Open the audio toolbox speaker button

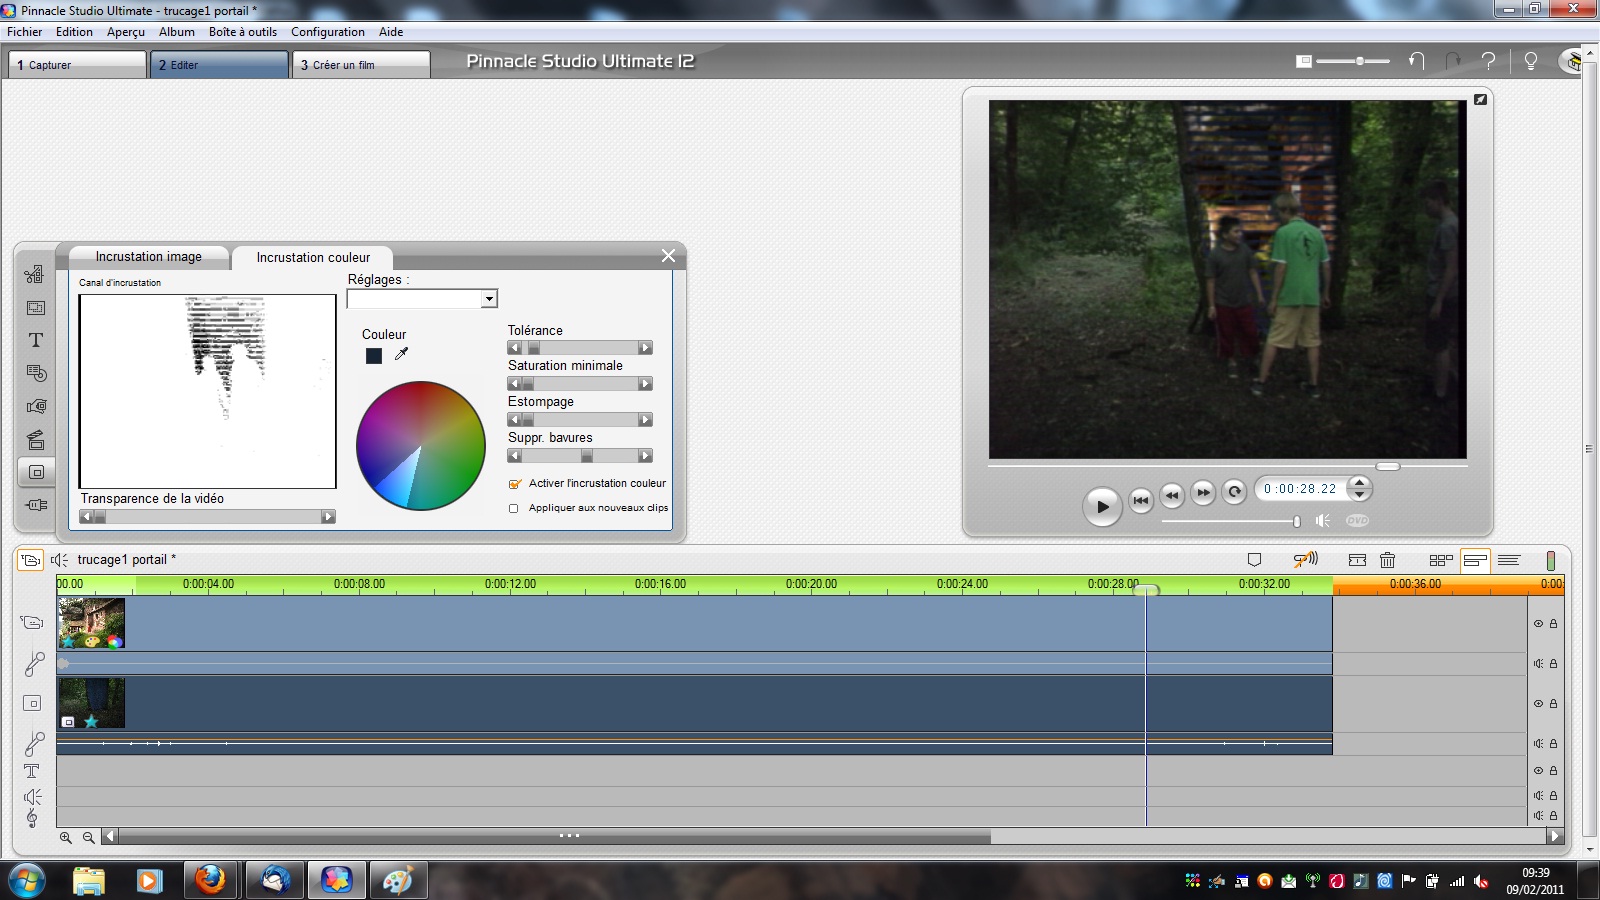59,560
